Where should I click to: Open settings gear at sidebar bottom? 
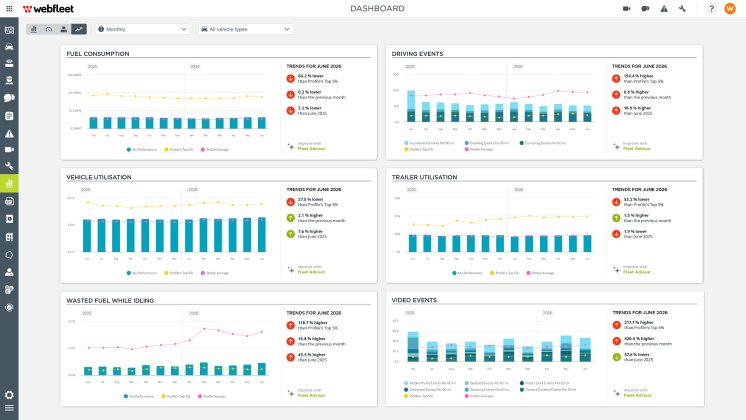9,395
